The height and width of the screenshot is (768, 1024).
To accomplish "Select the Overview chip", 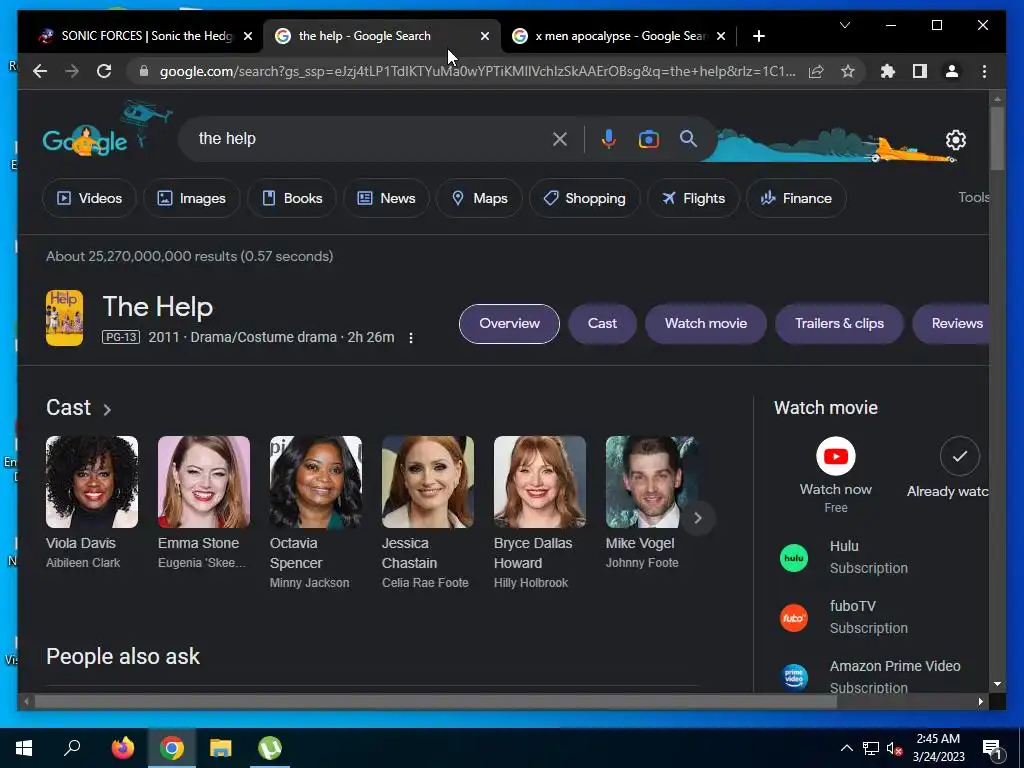I will tap(509, 323).
